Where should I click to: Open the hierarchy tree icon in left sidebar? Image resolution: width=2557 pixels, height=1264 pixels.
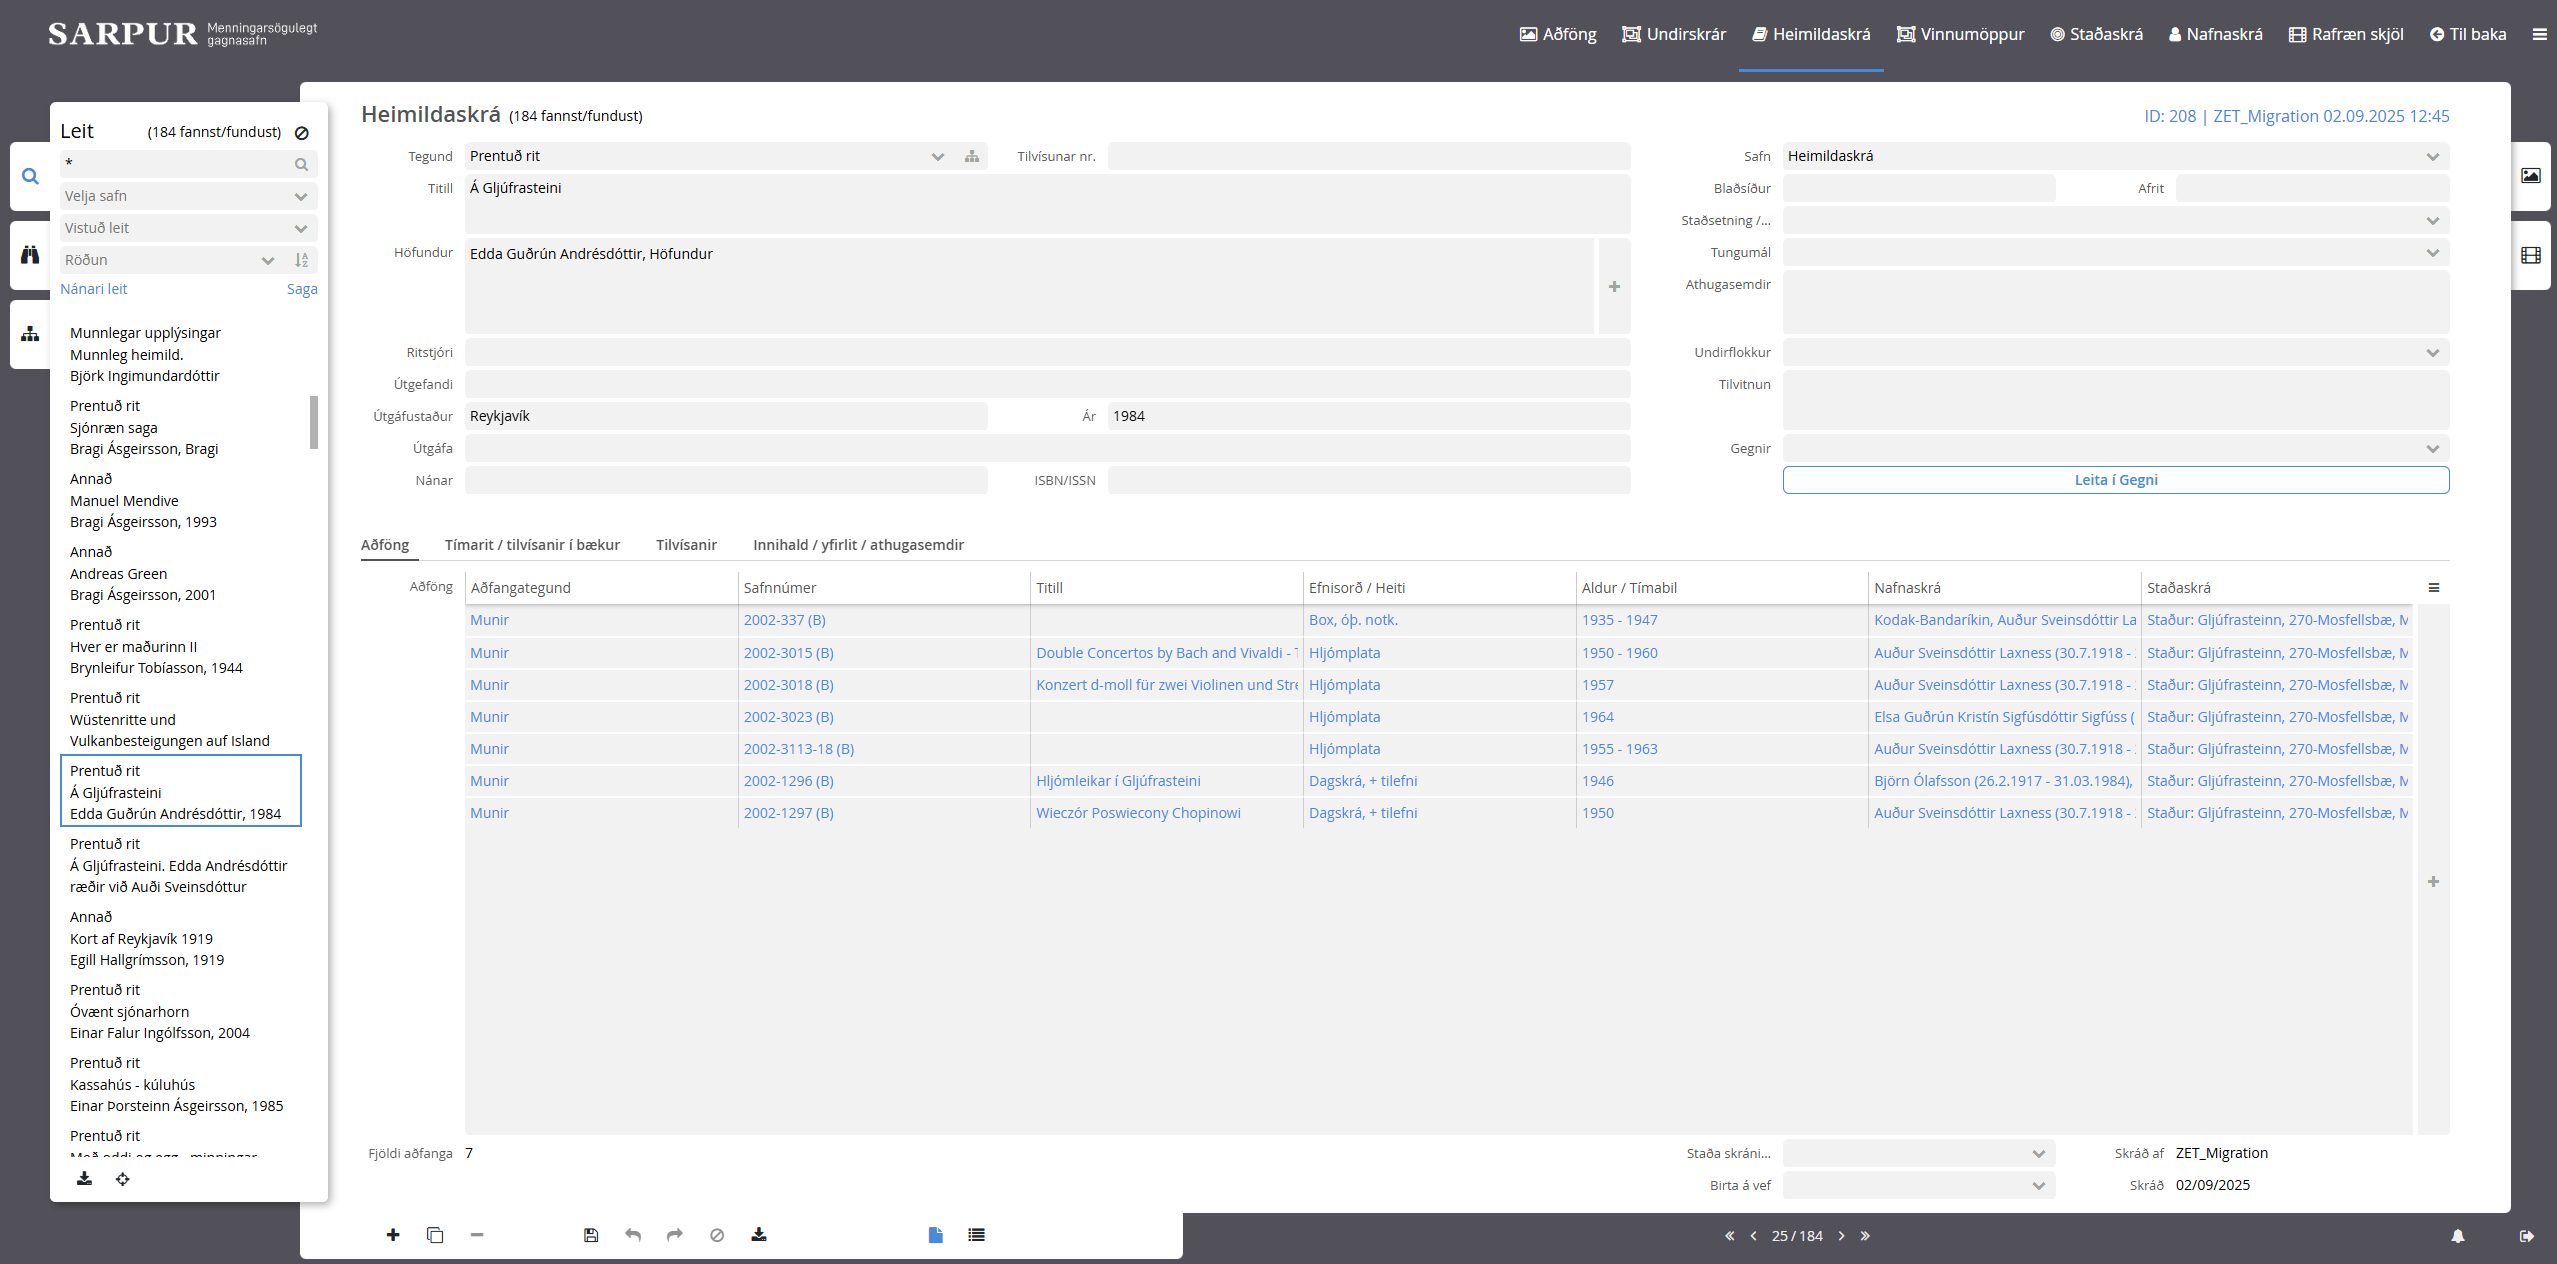pyautogui.click(x=30, y=334)
